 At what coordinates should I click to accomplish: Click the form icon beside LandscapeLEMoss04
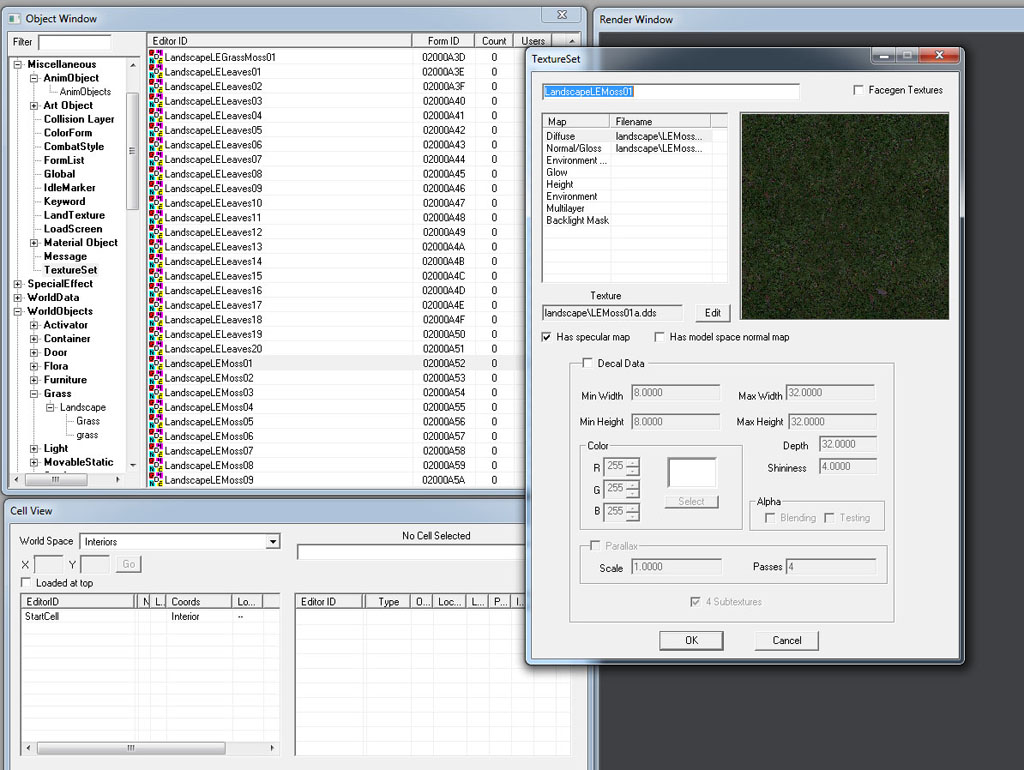pyautogui.click(x=156, y=408)
